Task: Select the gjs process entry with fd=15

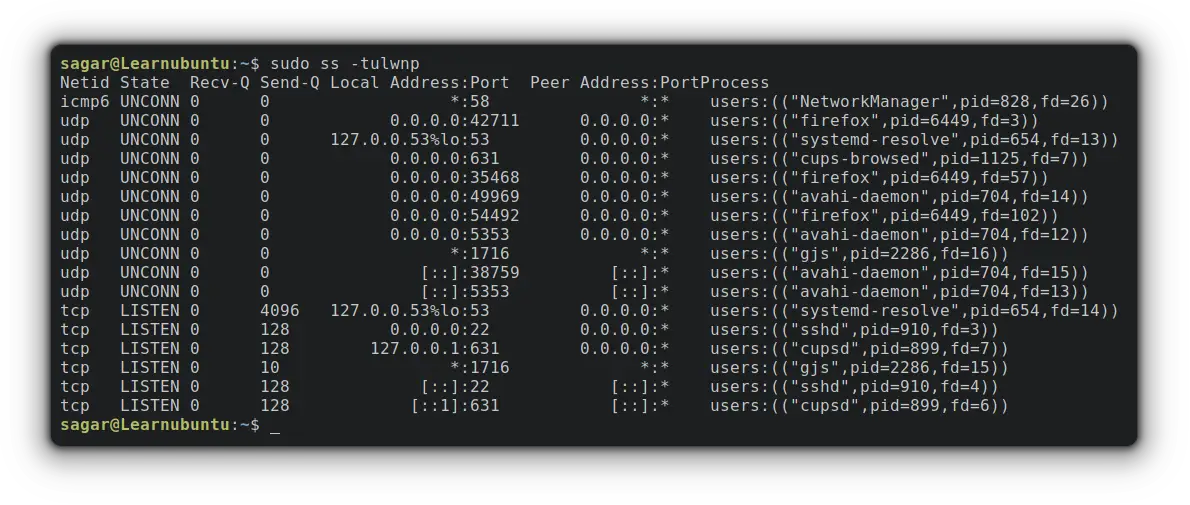Action: tap(859, 368)
